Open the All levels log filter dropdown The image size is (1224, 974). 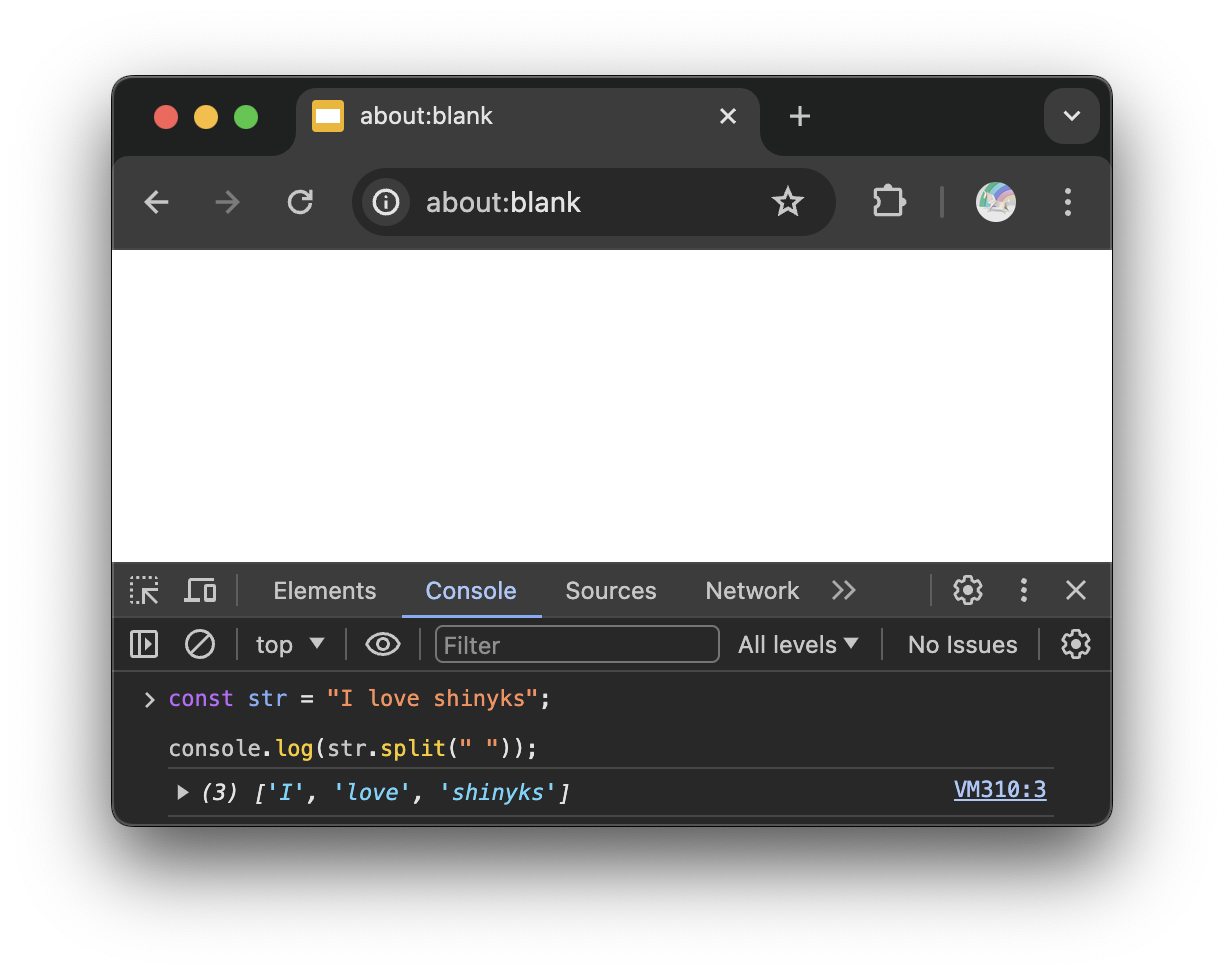click(x=798, y=645)
